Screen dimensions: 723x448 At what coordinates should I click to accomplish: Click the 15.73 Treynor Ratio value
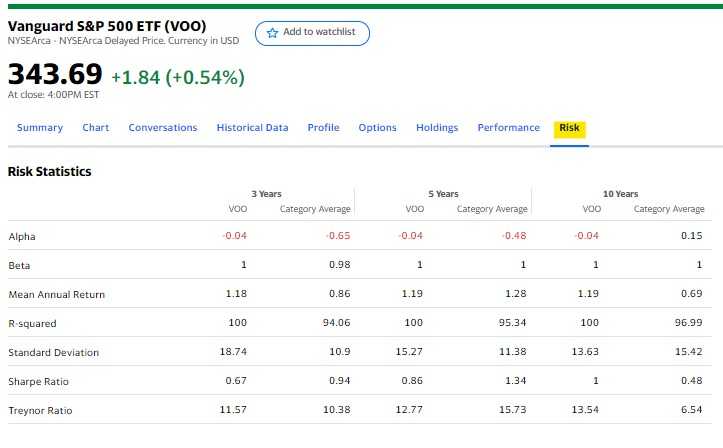pos(513,410)
